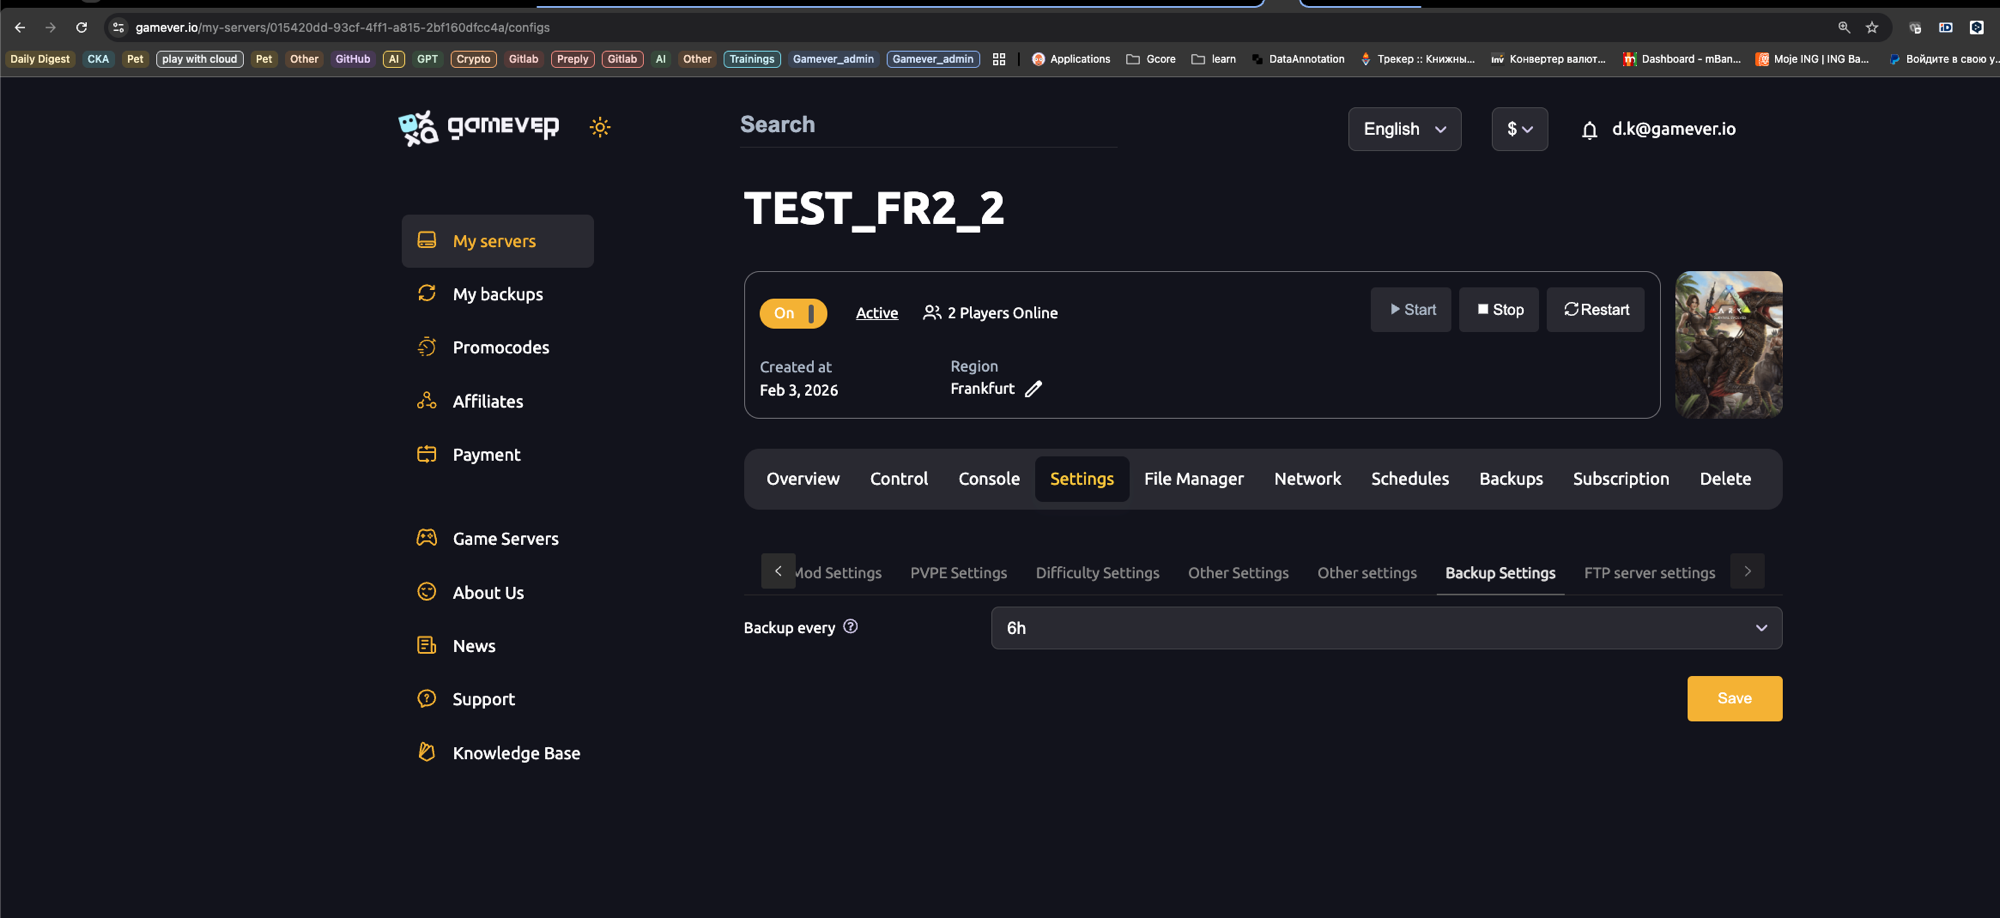Click the Restart server button
Screen dimensions: 2000x918
point(1596,310)
